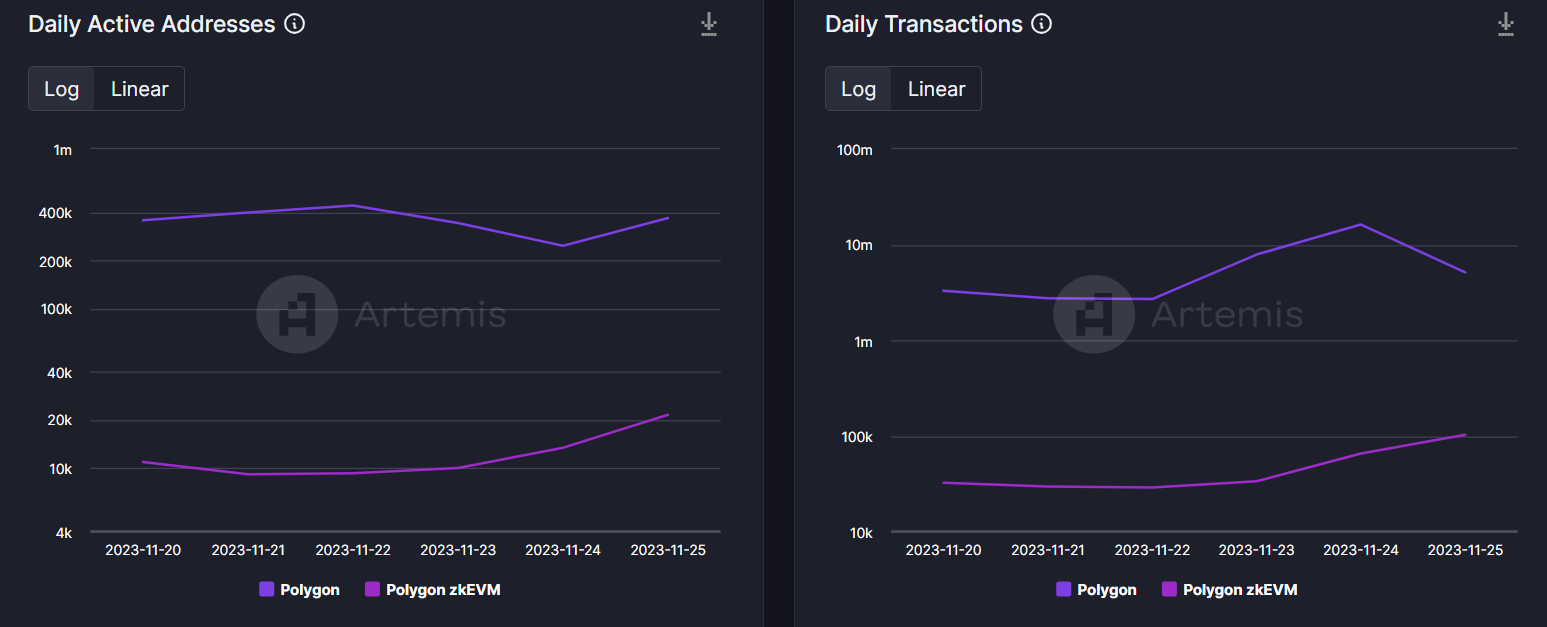Click the 100m y-axis label on Daily Transactions chart
The width and height of the screenshot is (1547, 627).
854,150
